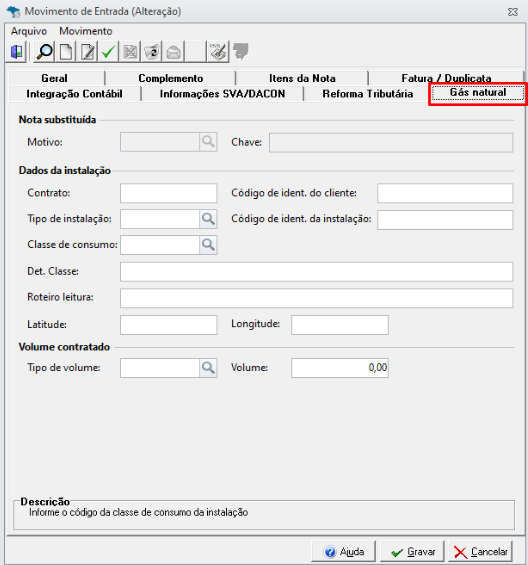Click the Ajuda help button
The width and height of the screenshot is (528, 565).
coord(343,552)
